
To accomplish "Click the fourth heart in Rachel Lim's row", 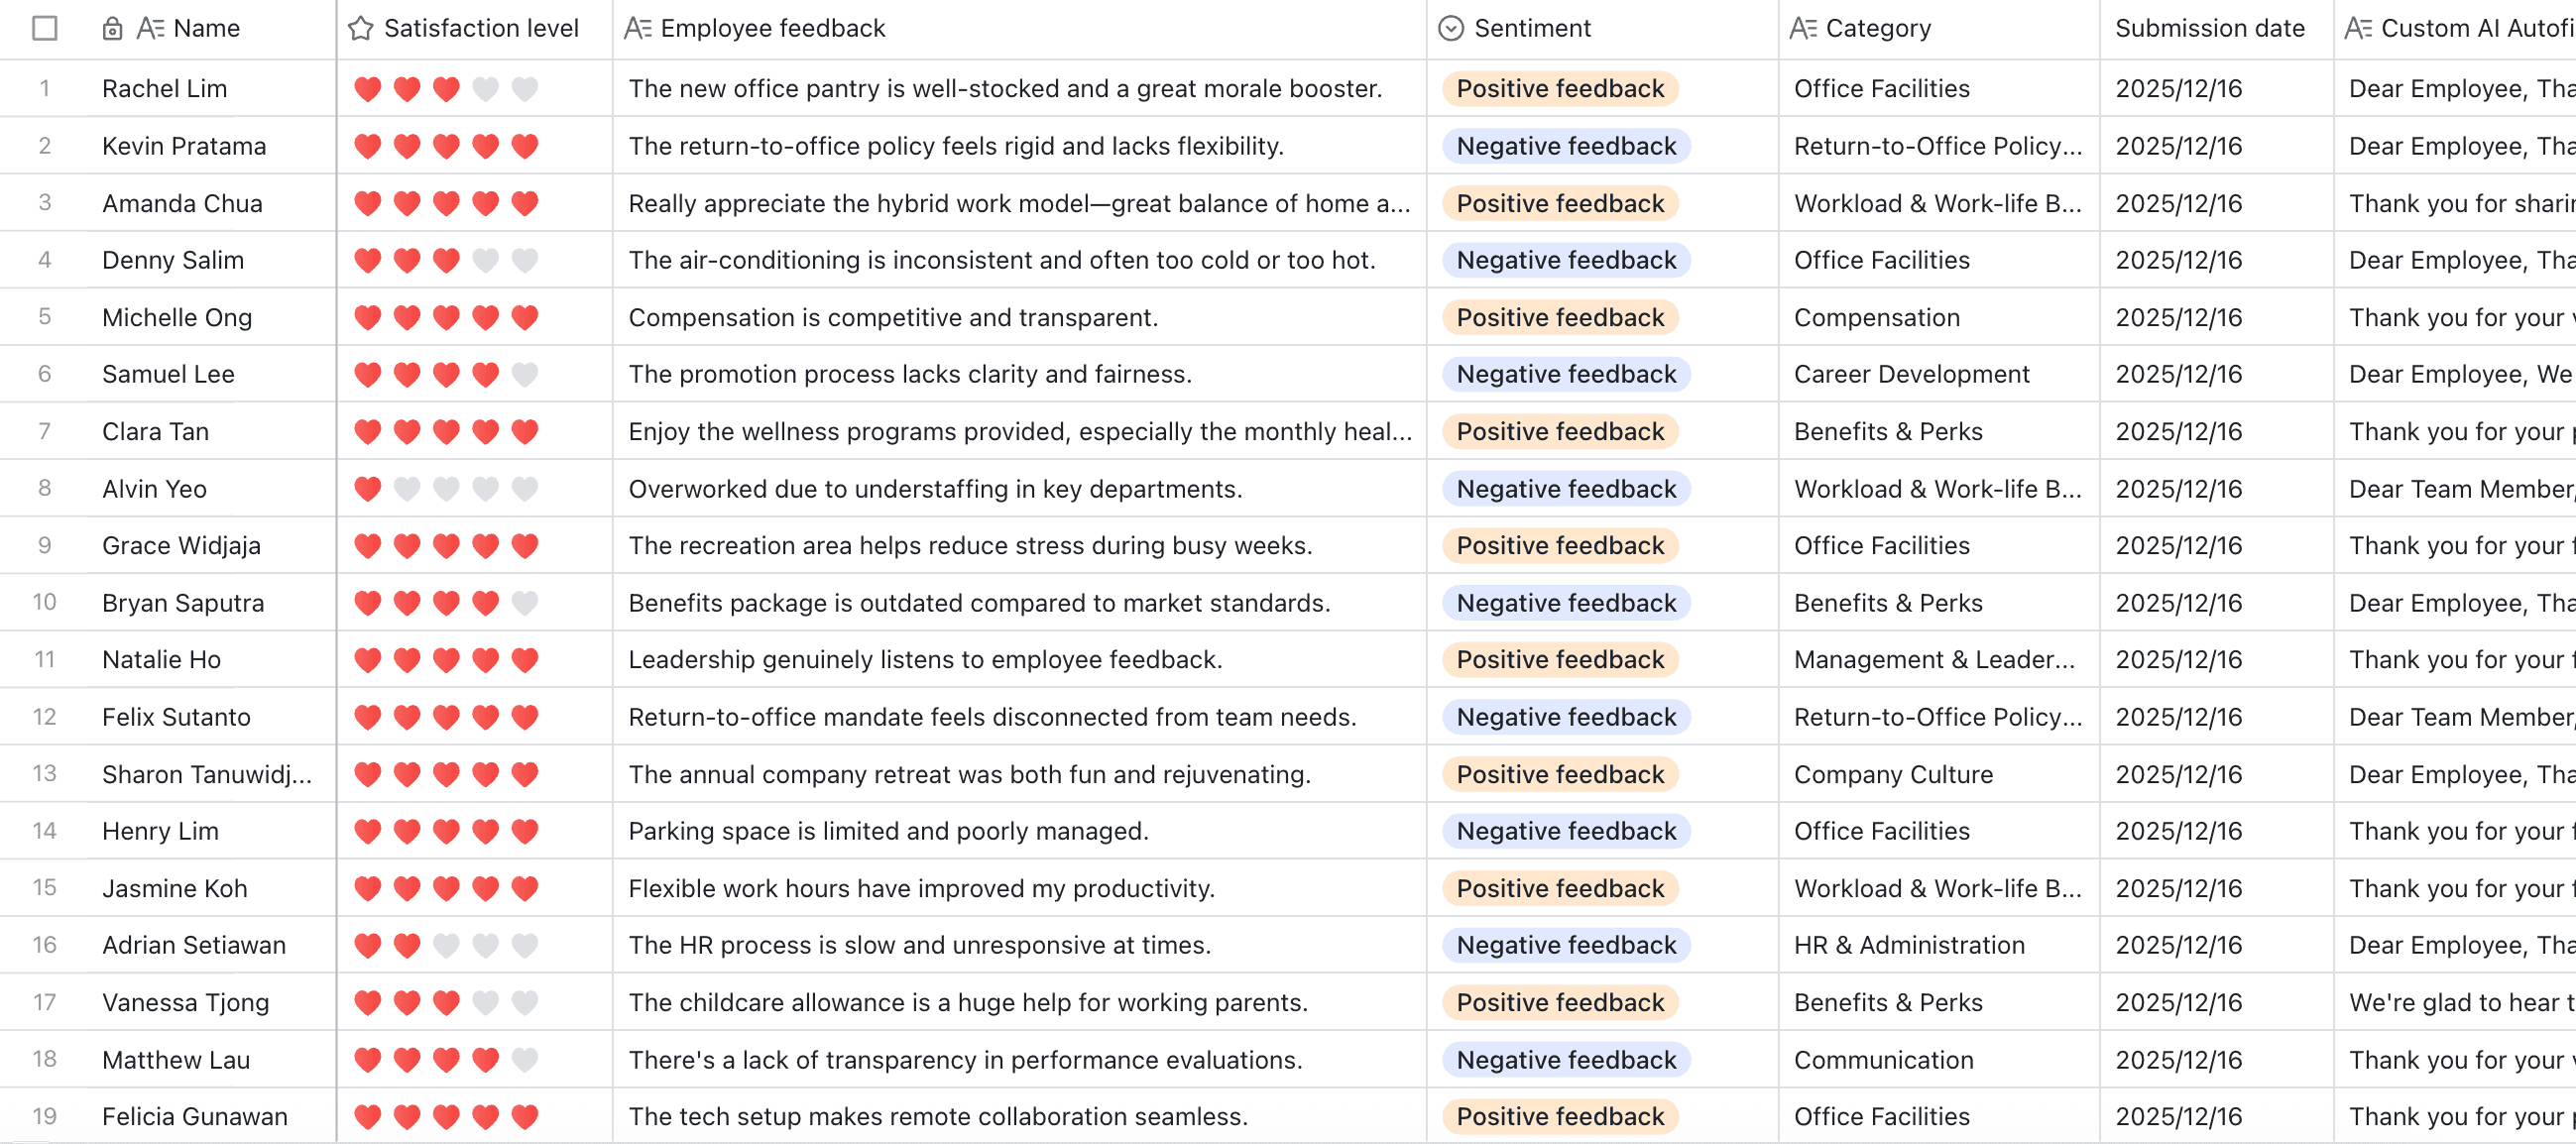I will (485, 89).
